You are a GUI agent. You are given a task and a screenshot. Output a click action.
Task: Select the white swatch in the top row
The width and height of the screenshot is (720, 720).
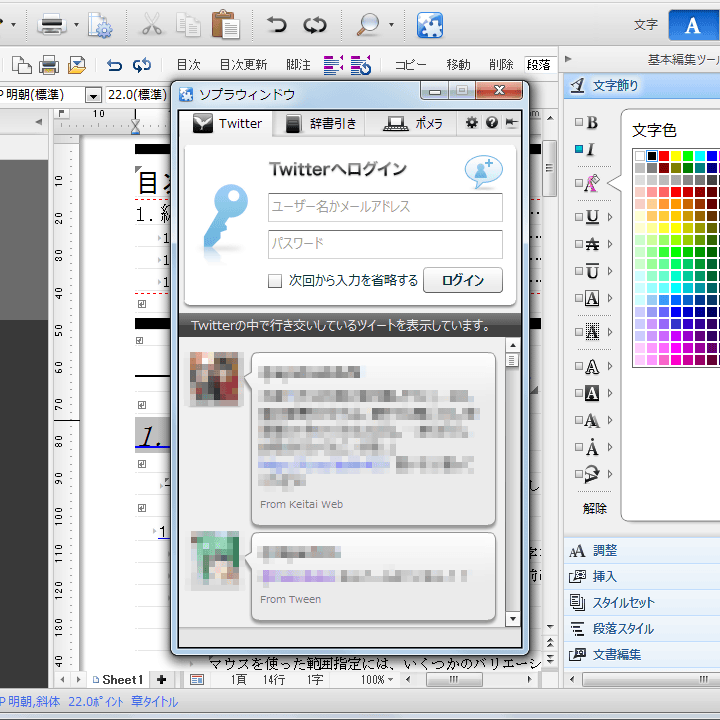coord(640,156)
